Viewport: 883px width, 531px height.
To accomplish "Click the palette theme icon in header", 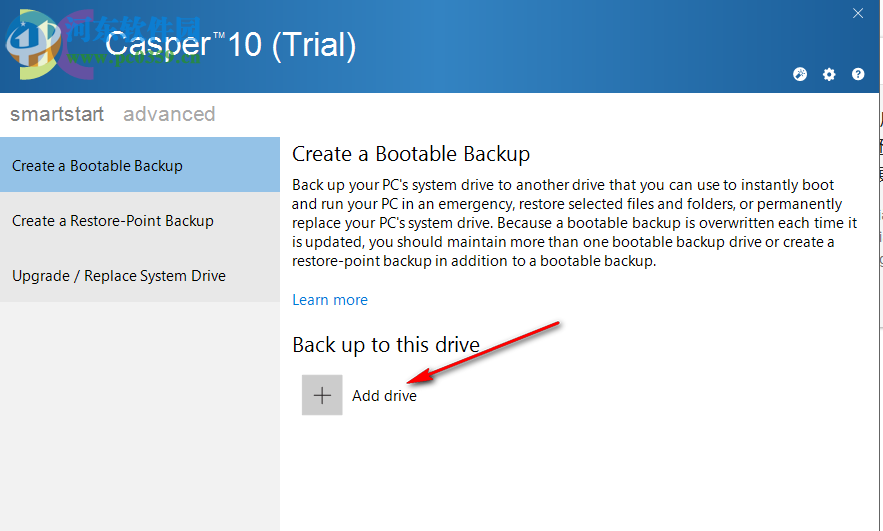I will pos(800,74).
